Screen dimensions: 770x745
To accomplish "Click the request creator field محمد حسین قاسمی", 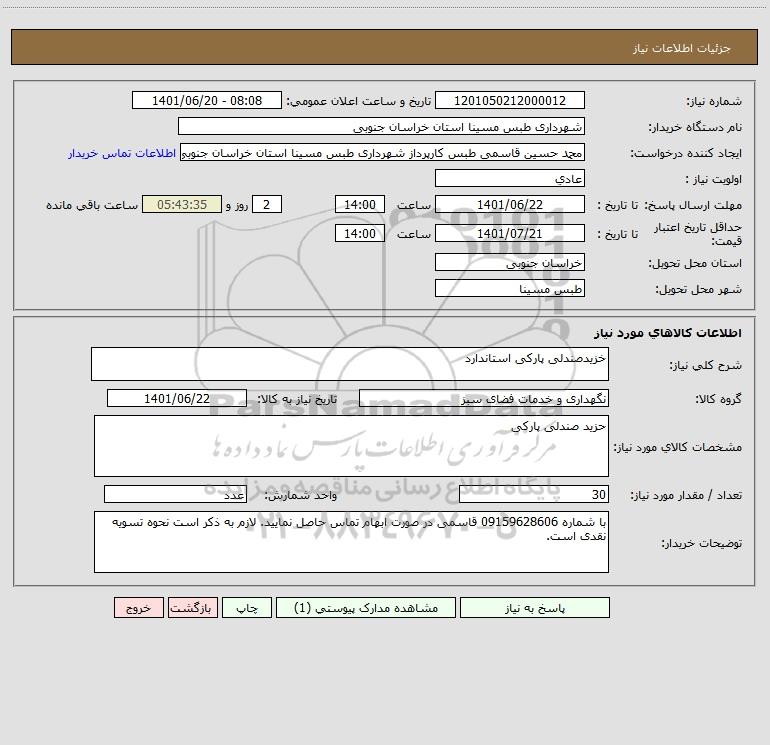I will click(383, 152).
